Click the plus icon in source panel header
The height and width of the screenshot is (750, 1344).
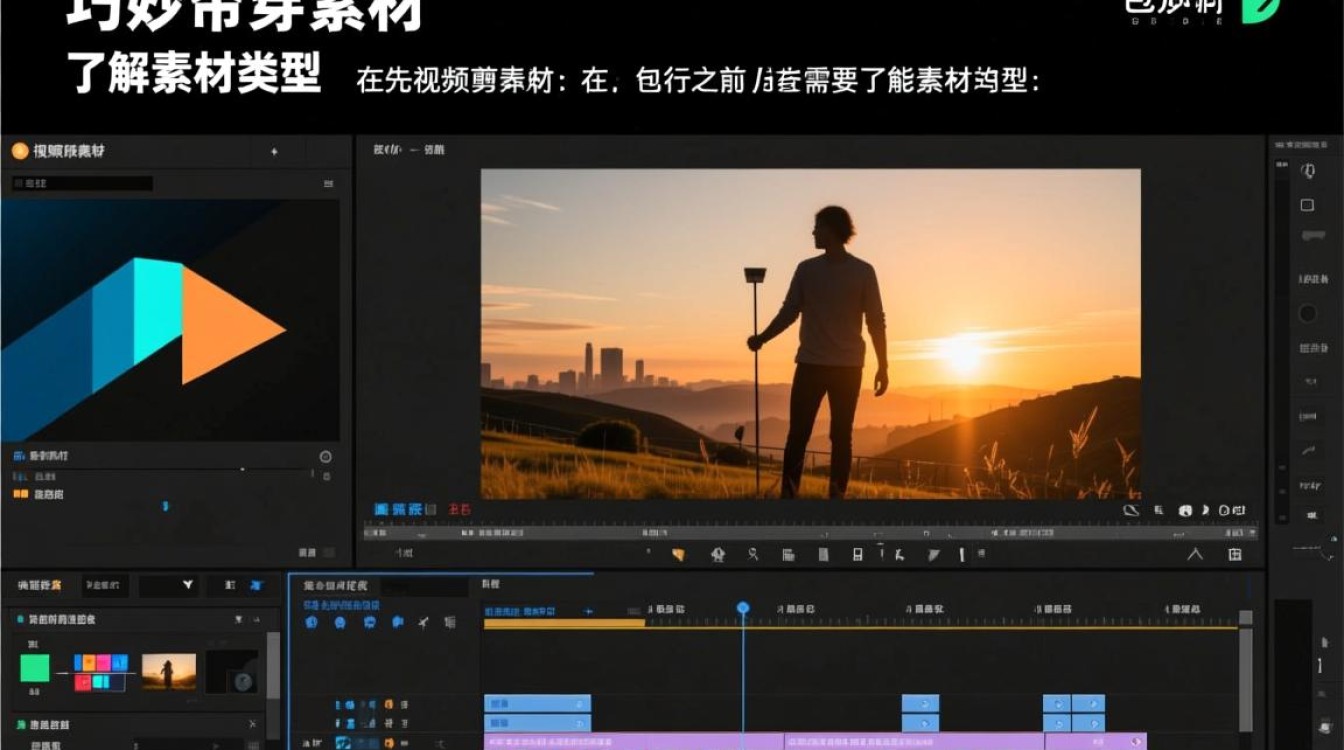point(274,152)
